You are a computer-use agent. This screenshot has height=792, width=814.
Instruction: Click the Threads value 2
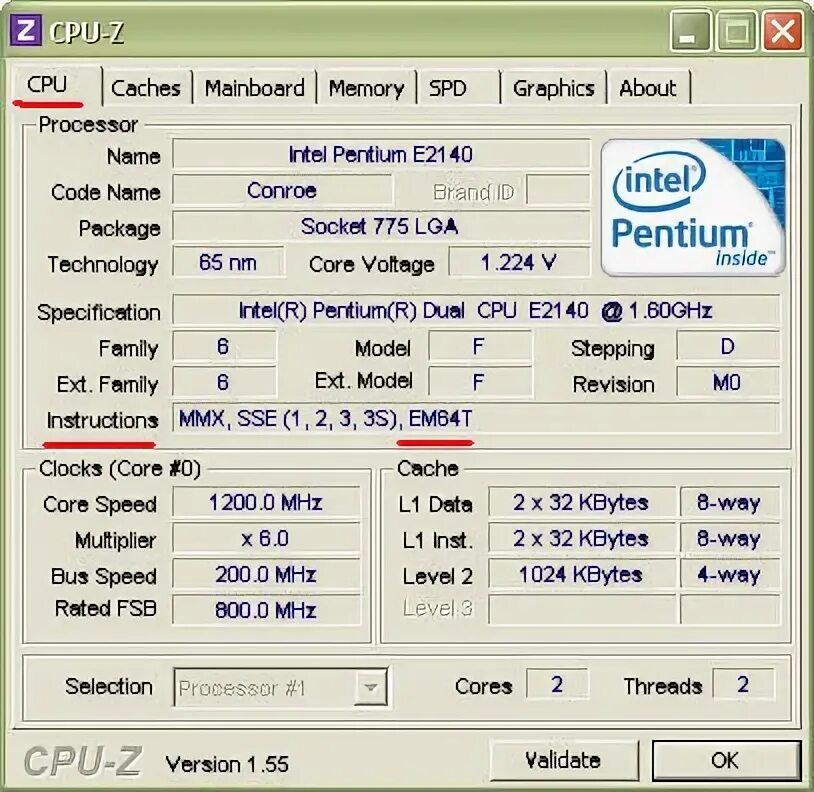click(743, 684)
